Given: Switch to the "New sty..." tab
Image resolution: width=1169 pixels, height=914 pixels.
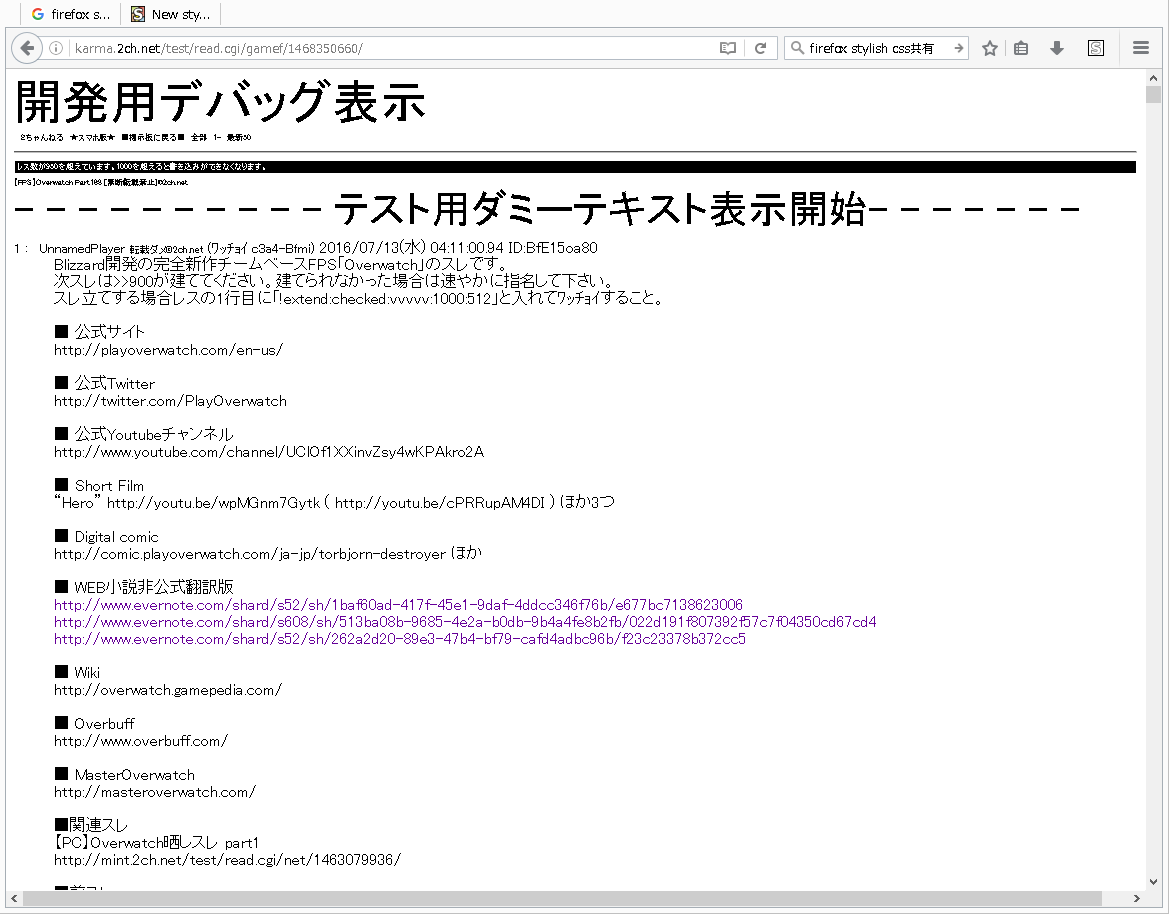Looking at the screenshot, I should click(x=170, y=14).
